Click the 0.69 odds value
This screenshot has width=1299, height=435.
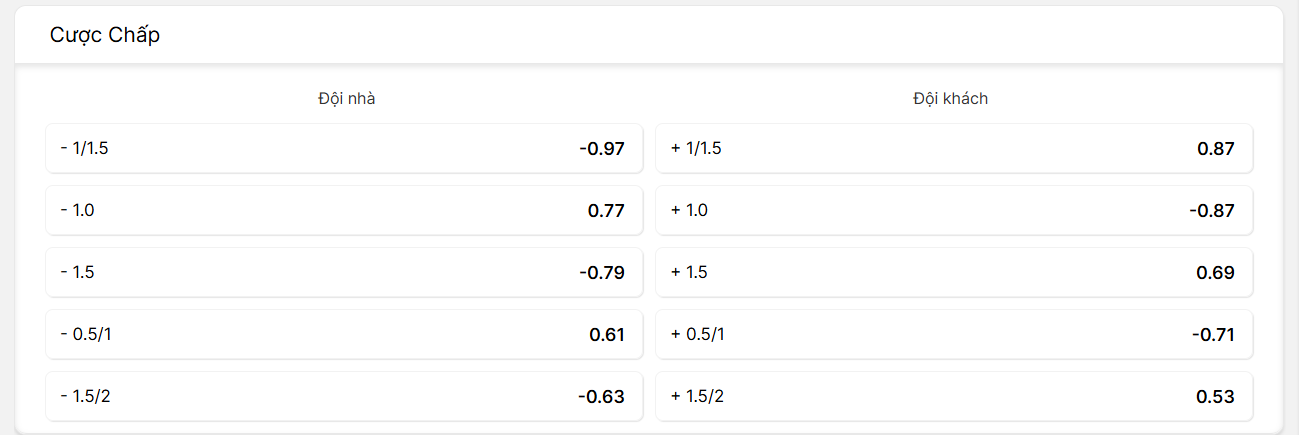(1216, 273)
